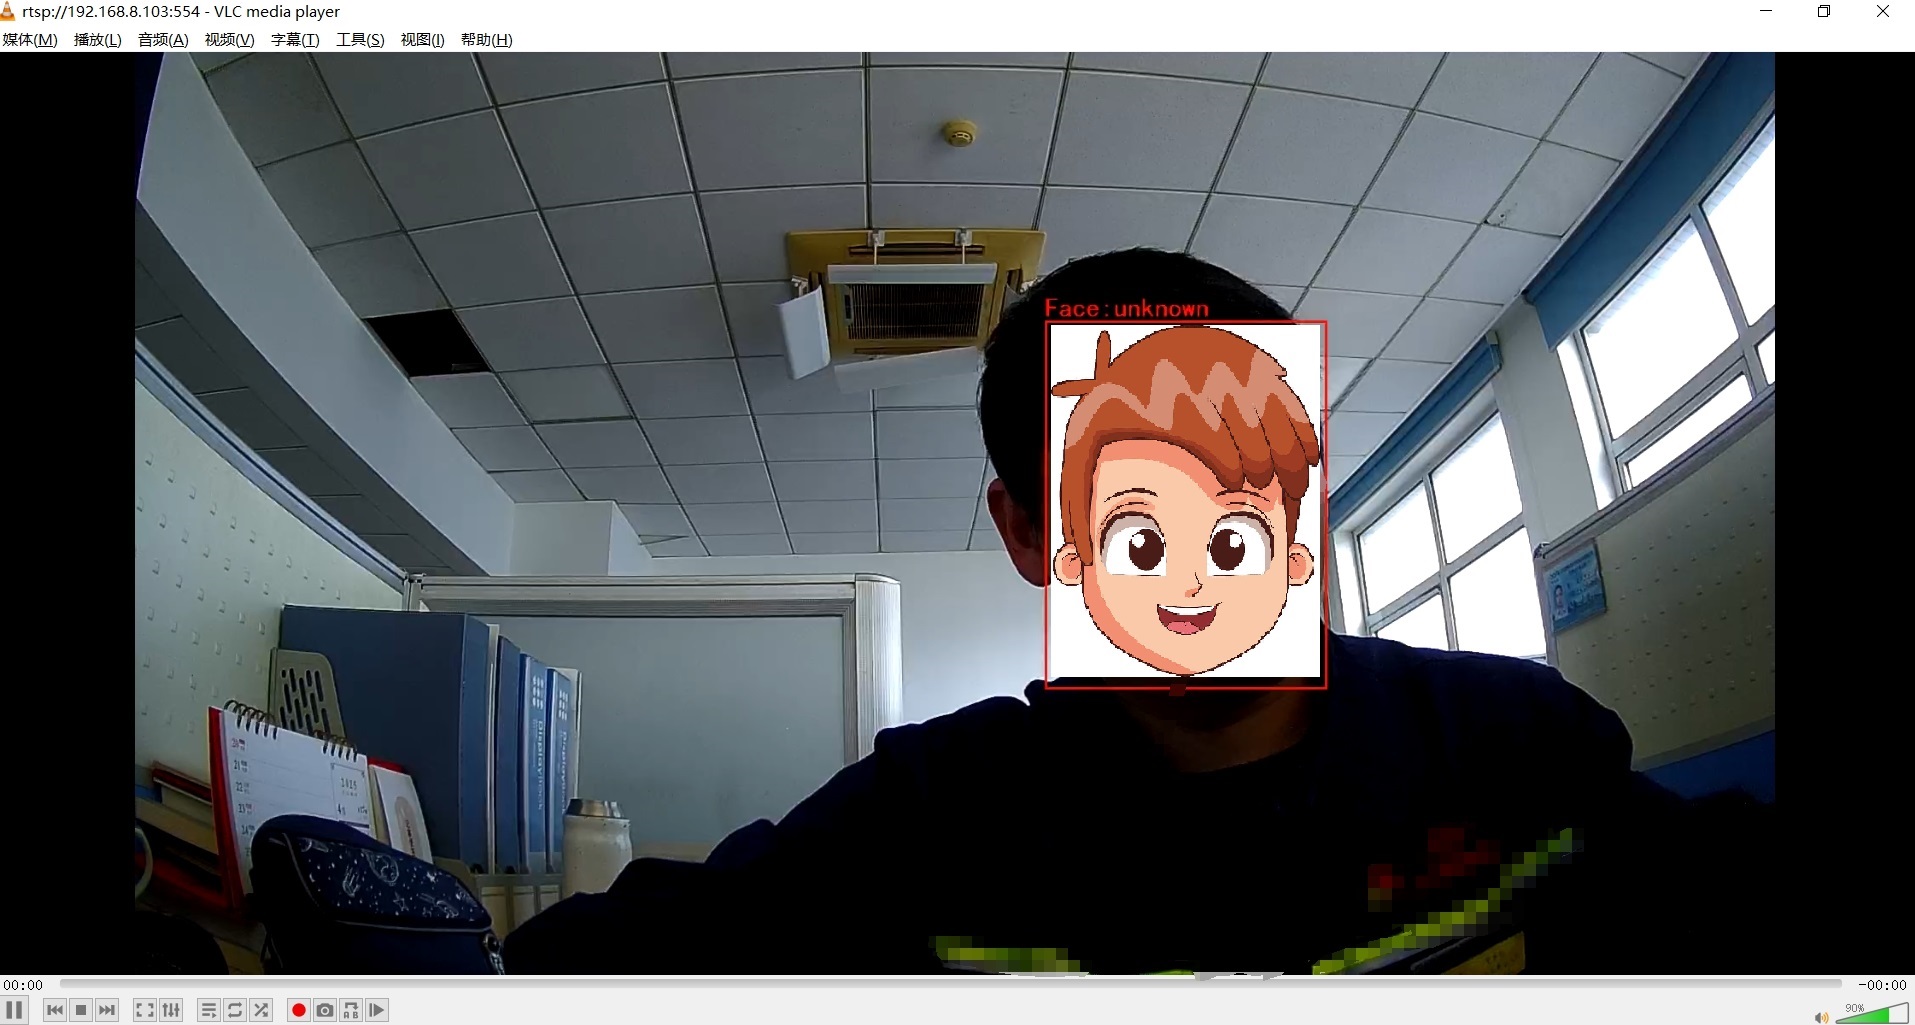This screenshot has height=1025, width=1915.
Task: Toggle remaining time display -00:00
Action: pos(1882,985)
